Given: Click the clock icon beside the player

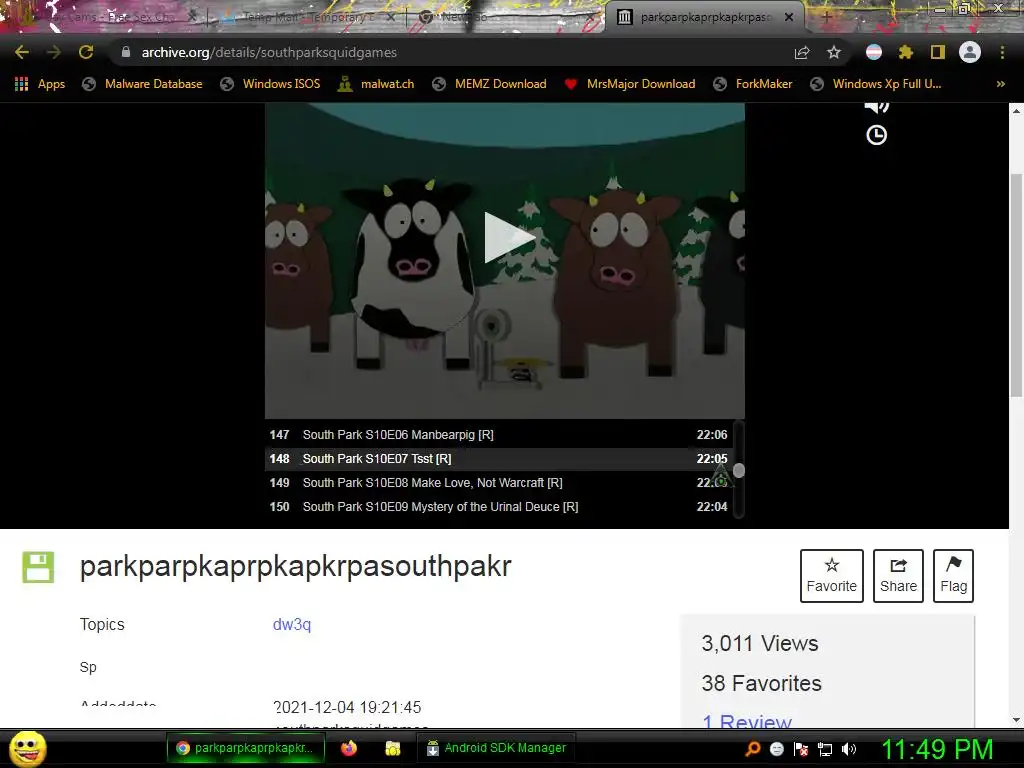Looking at the screenshot, I should point(876,135).
